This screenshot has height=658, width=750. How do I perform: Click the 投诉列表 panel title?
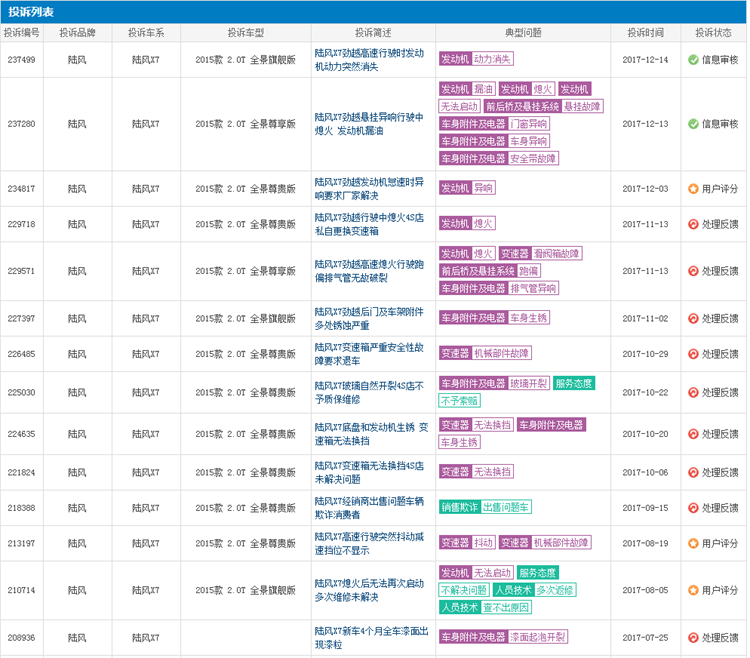[31, 12]
